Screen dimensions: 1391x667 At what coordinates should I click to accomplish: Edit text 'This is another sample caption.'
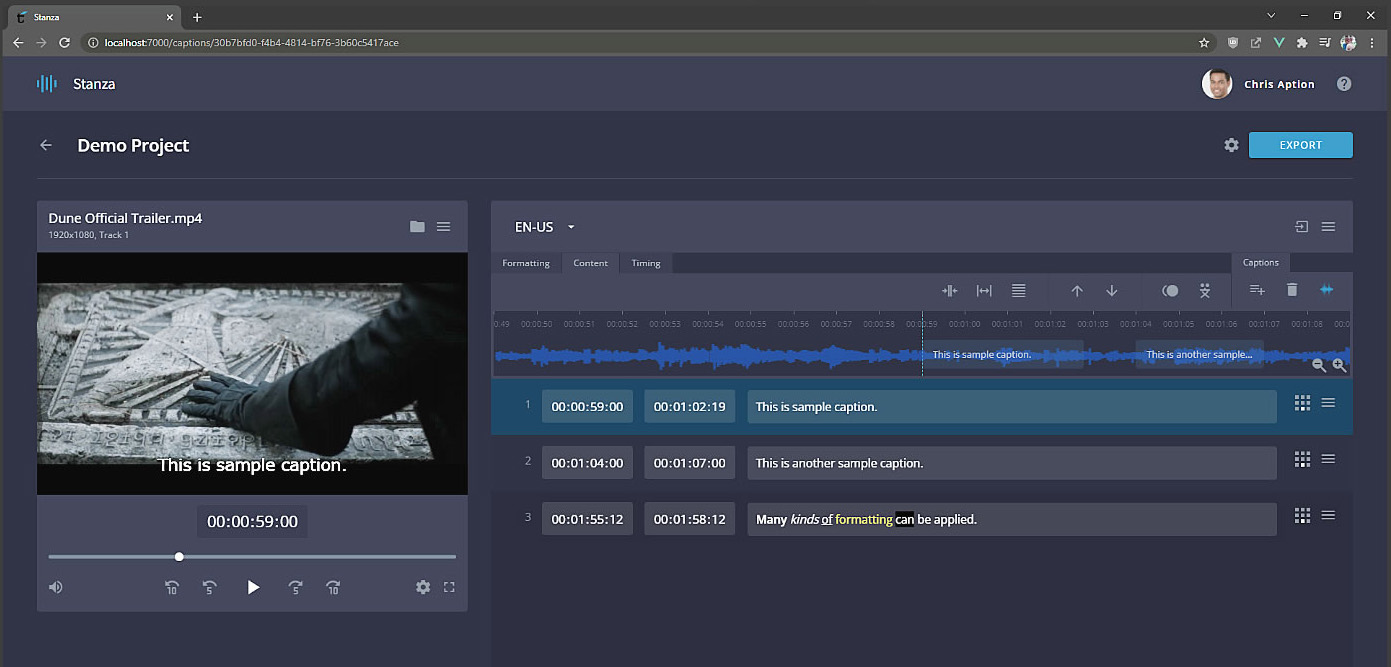[1012, 463]
